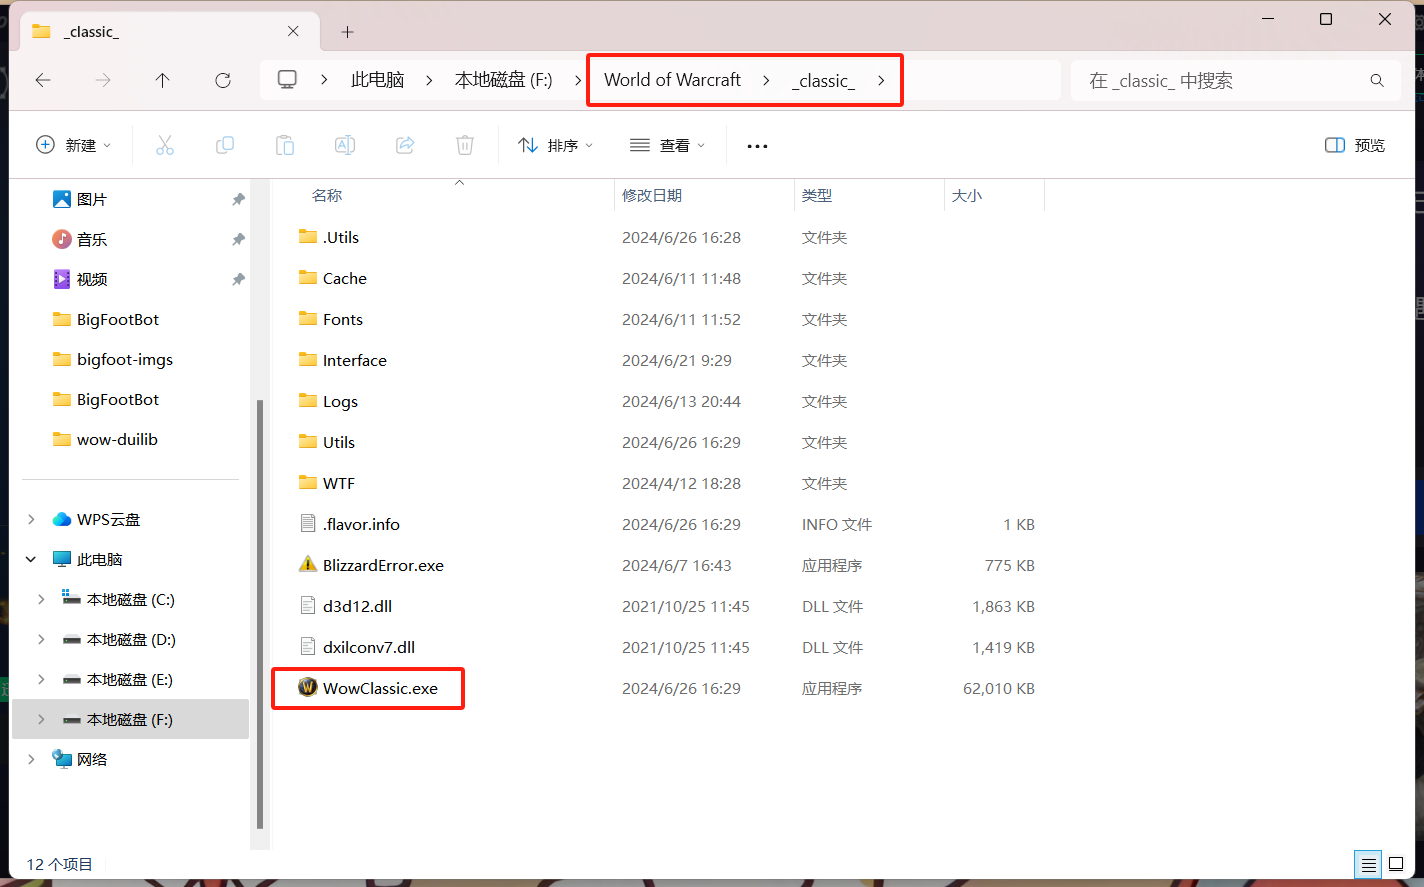The width and height of the screenshot is (1424, 887).
Task: Select the .Utils folder icon
Action: pos(308,237)
